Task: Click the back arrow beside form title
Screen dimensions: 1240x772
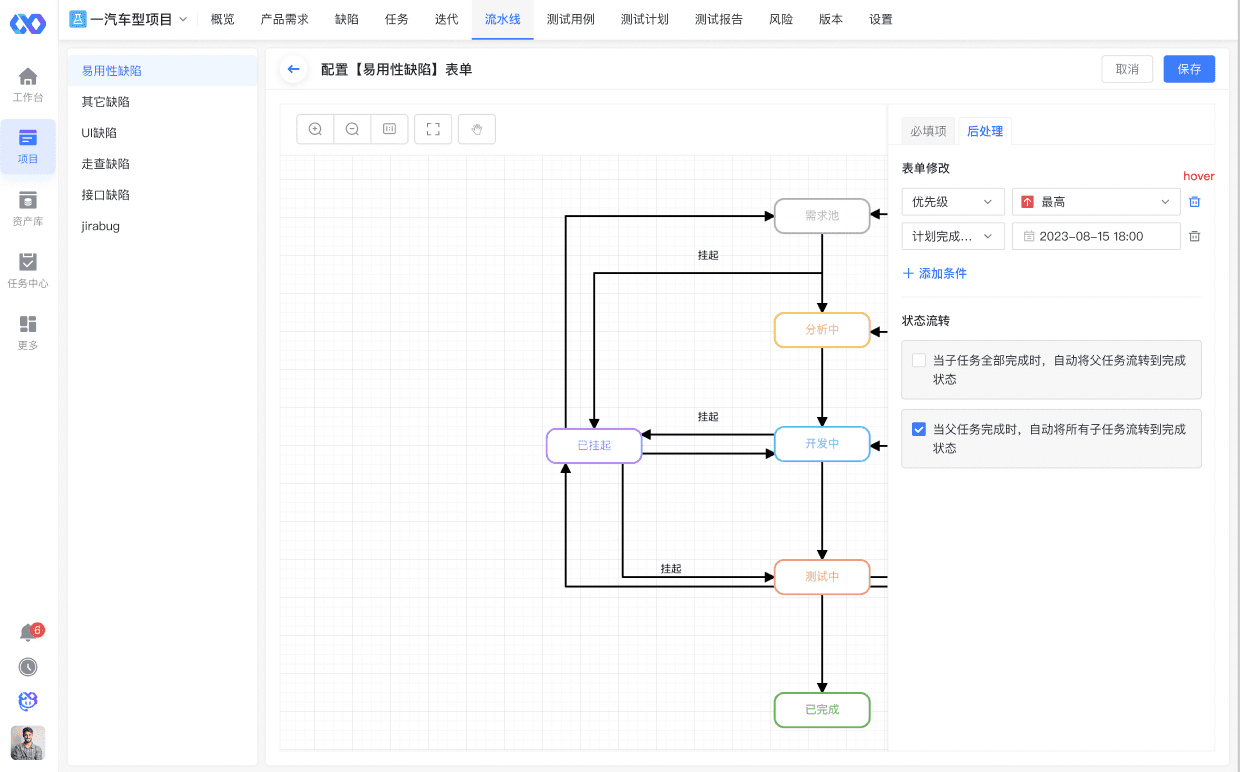Action: 293,69
